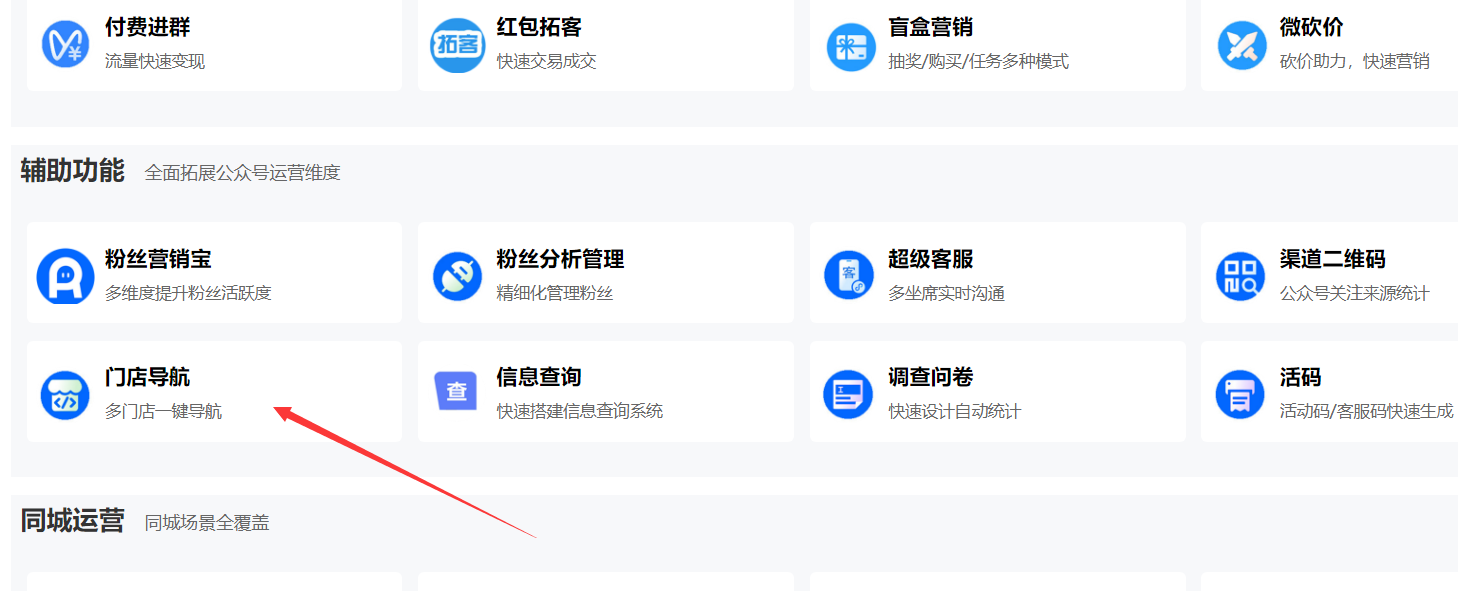Click 同城场景全覆盖 subtitle
1458x591 pixels.
[207, 523]
